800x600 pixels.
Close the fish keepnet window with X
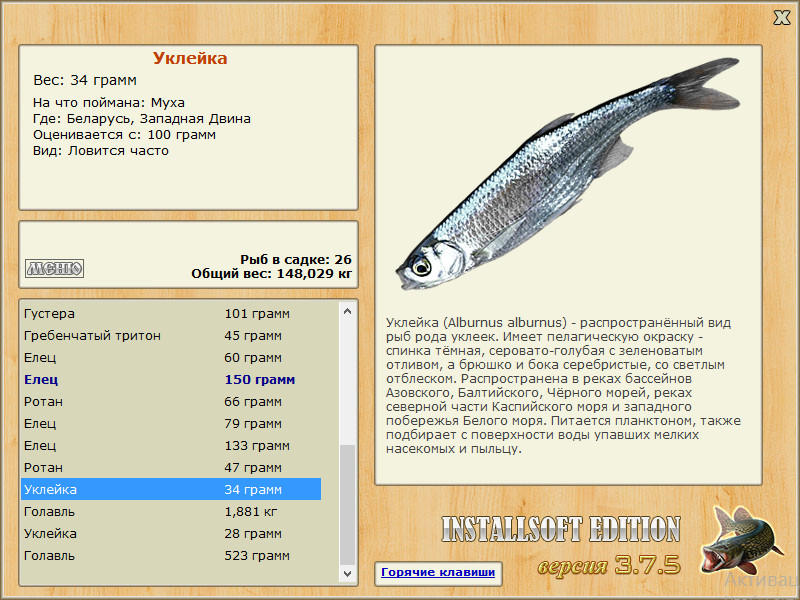tap(781, 17)
